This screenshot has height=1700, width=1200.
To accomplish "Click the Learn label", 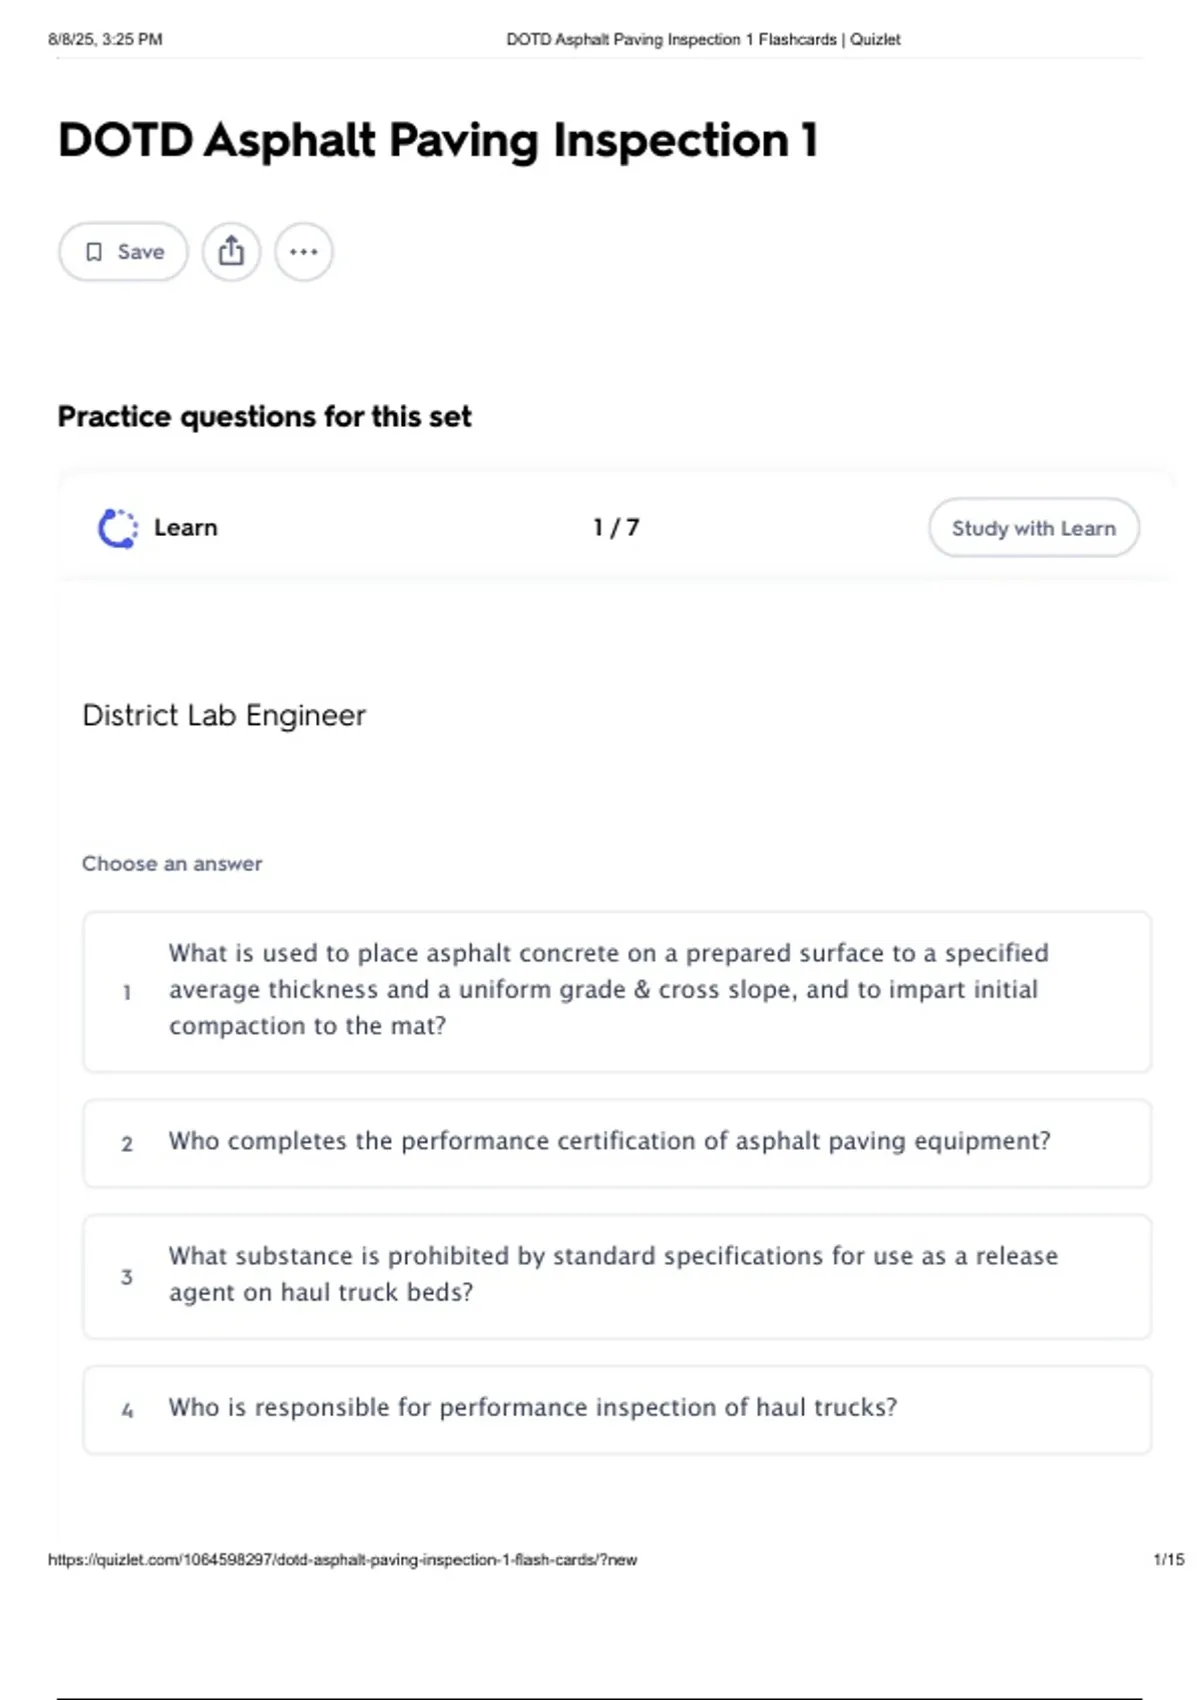I will tap(186, 527).
